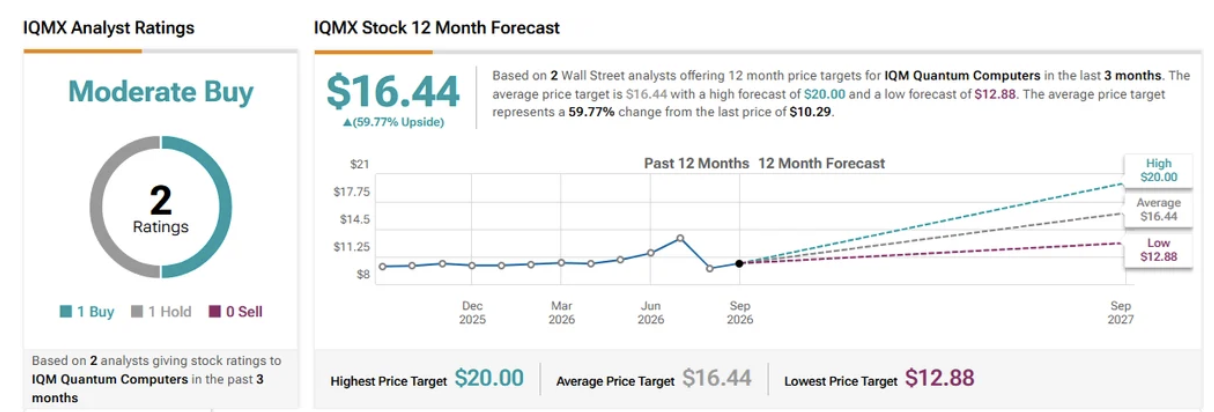Viewport: 1214px width, 412px height.
Task: Select the Average $16.44 forecast label
Action: tap(1158, 210)
